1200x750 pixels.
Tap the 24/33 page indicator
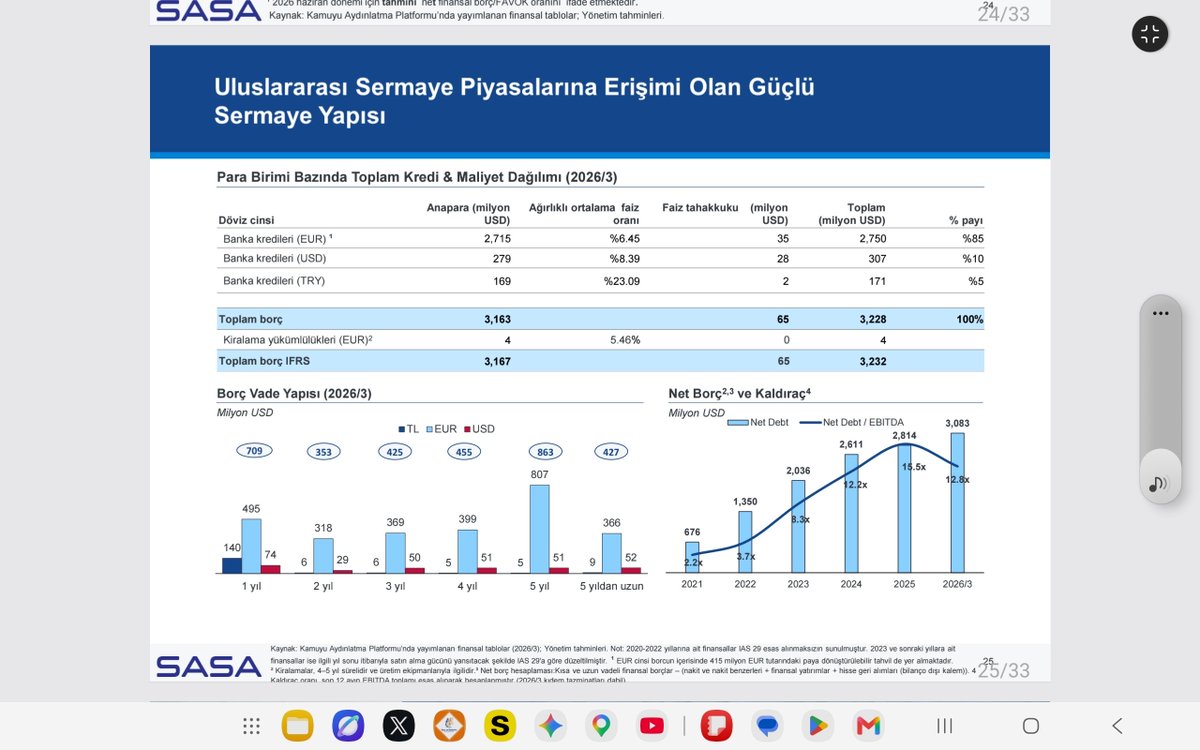tap(1003, 14)
